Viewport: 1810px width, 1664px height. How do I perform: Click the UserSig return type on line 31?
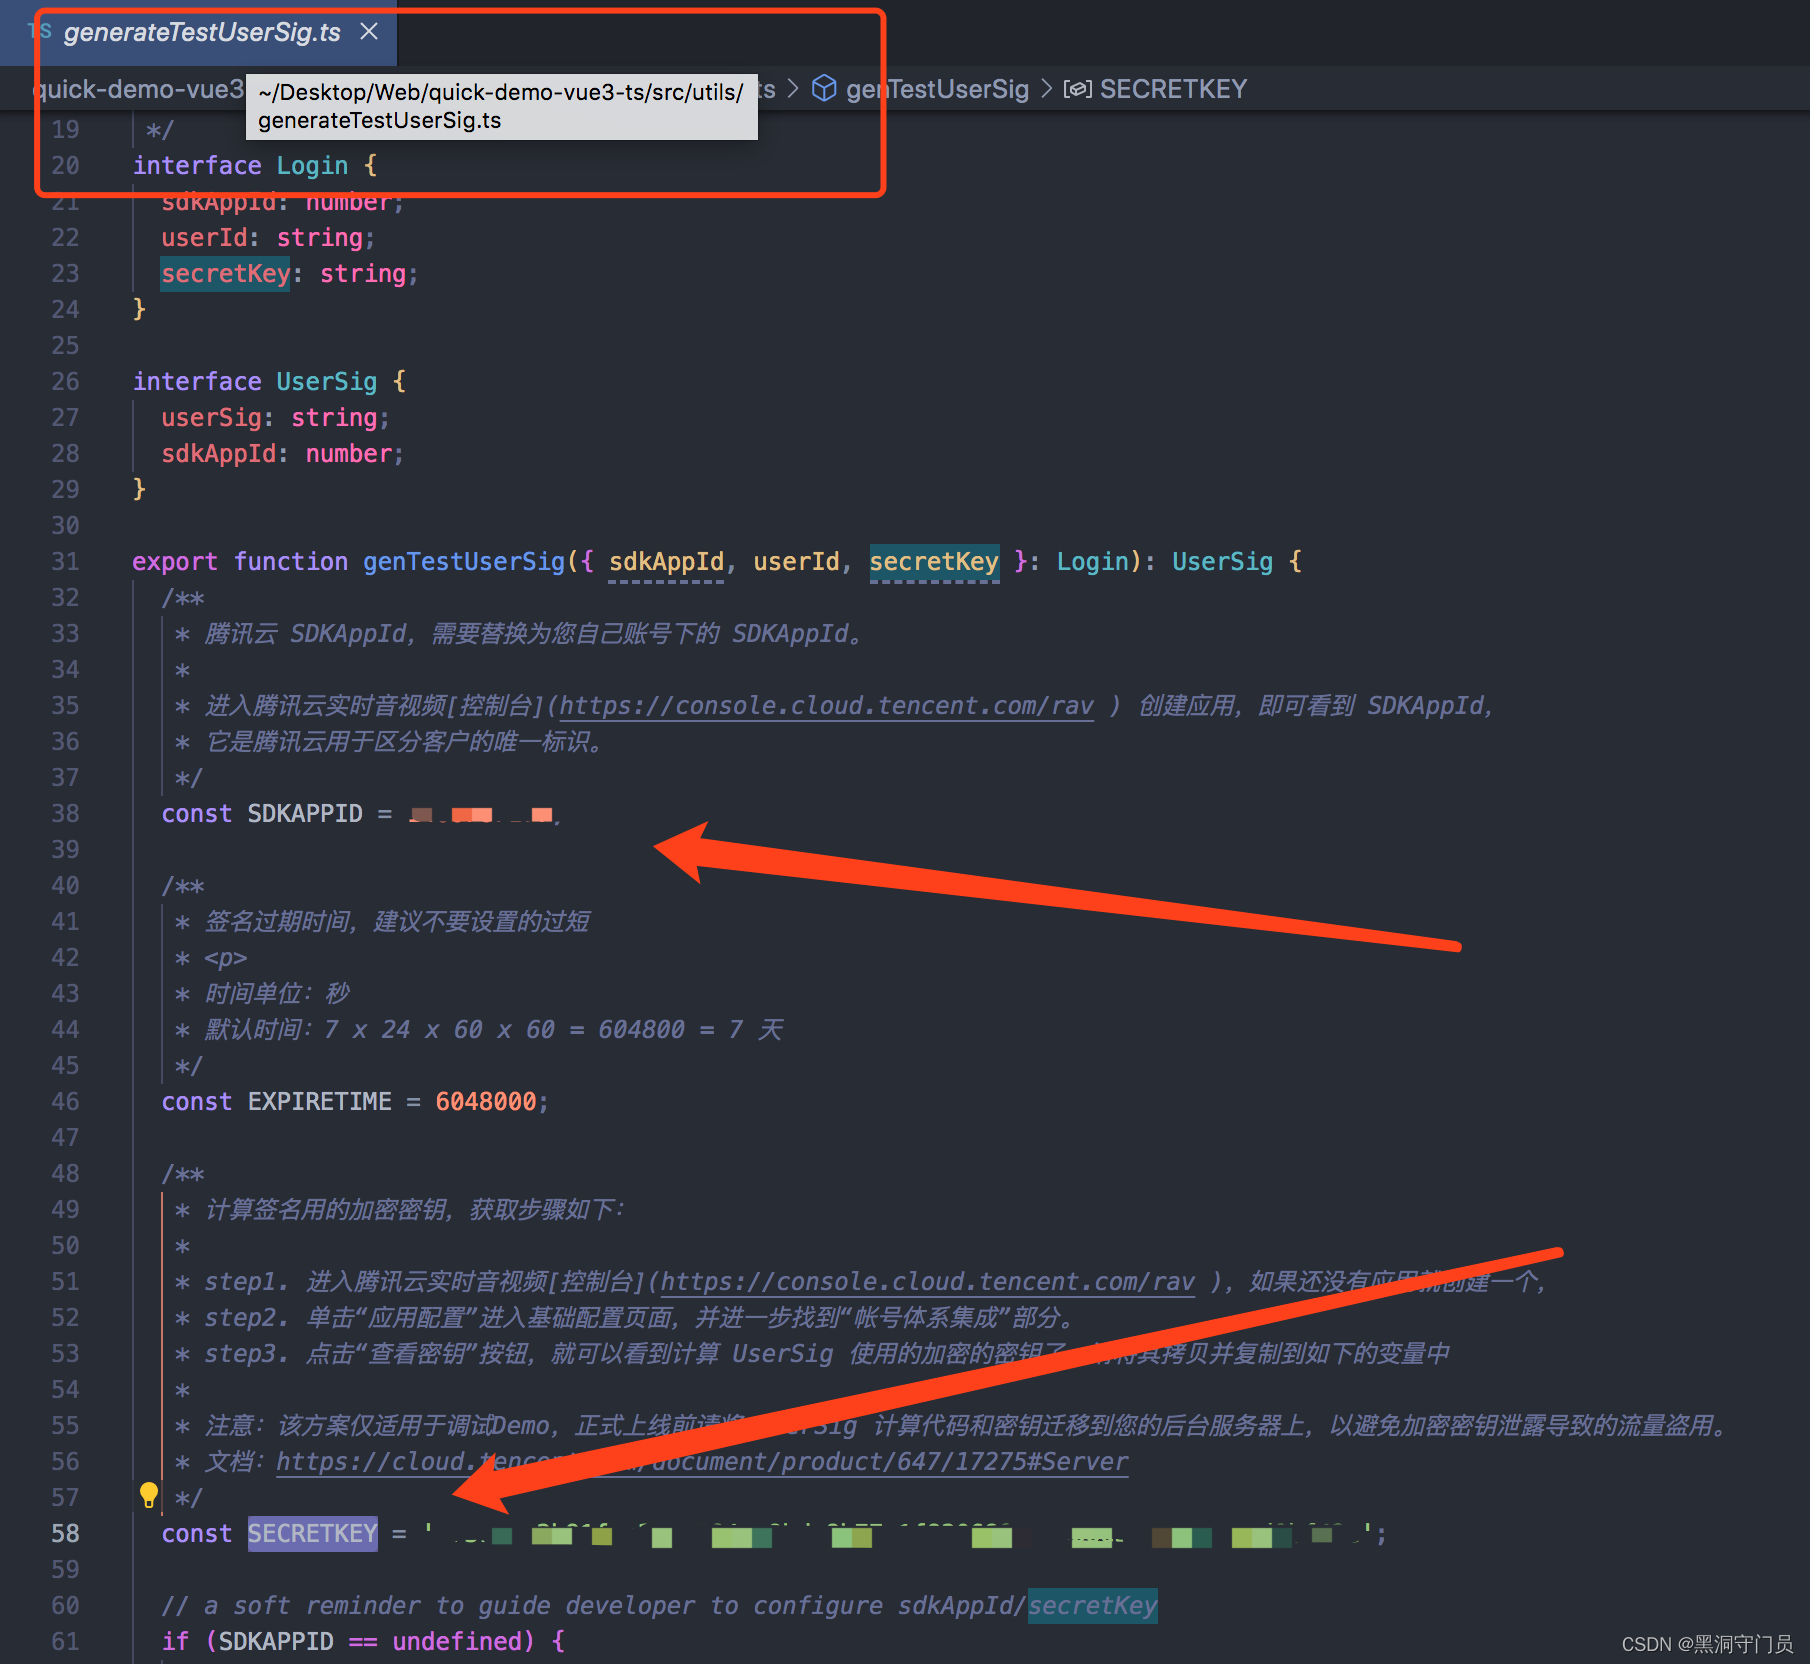pyautogui.click(x=1222, y=562)
